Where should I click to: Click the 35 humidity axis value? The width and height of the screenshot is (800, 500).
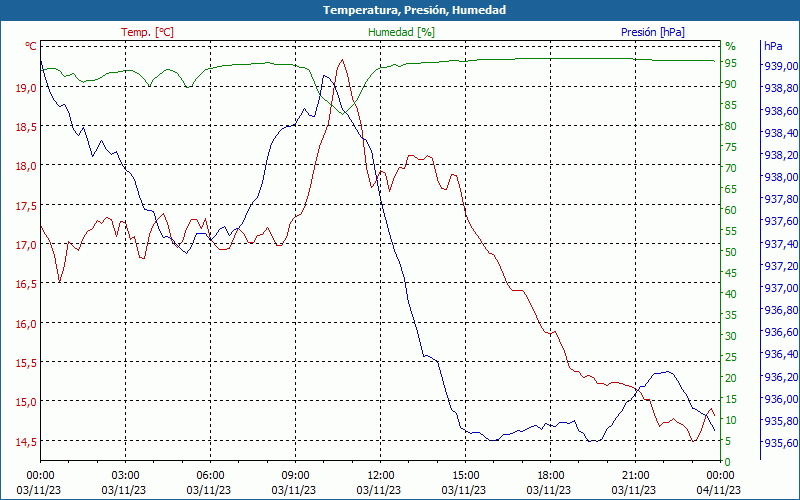coord(731,315)
